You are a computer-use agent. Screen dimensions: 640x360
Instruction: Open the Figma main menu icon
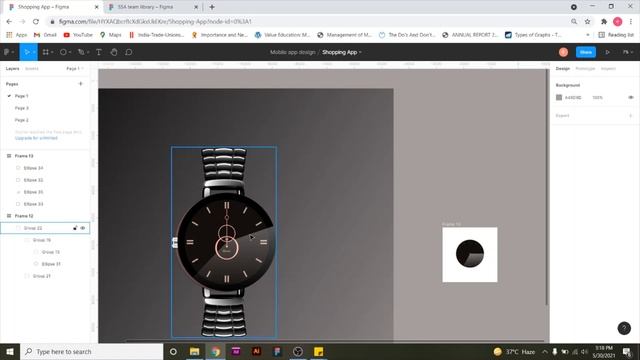point(7,52)
